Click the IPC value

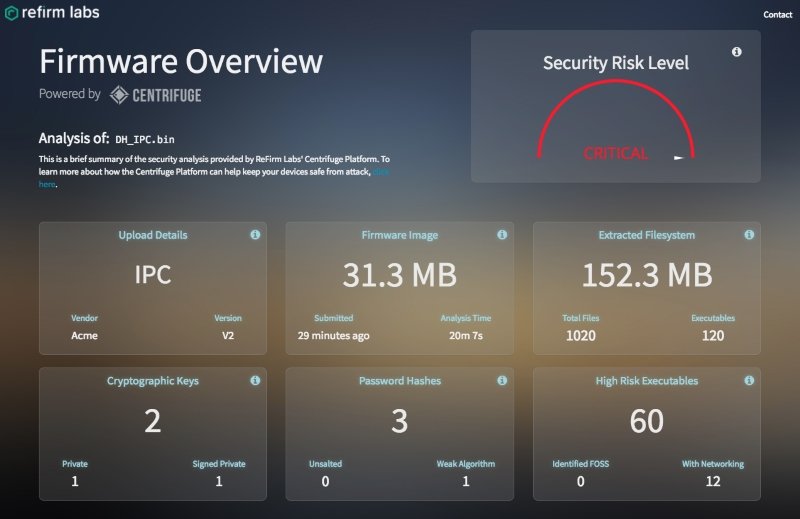tap(153, 275)
